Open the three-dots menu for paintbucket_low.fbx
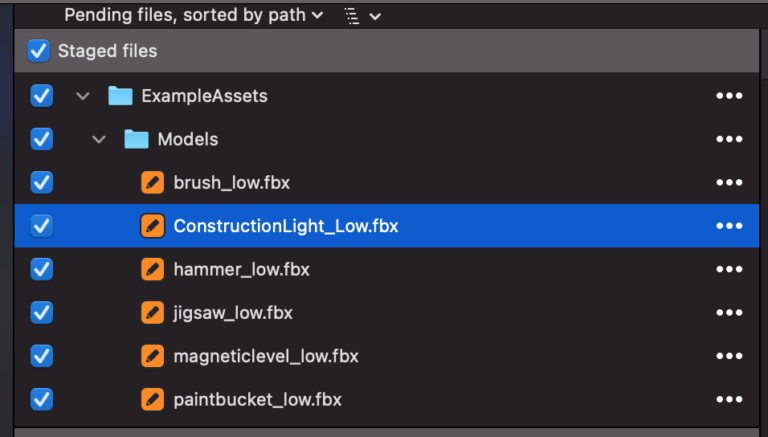 click(x=729, y=400)
